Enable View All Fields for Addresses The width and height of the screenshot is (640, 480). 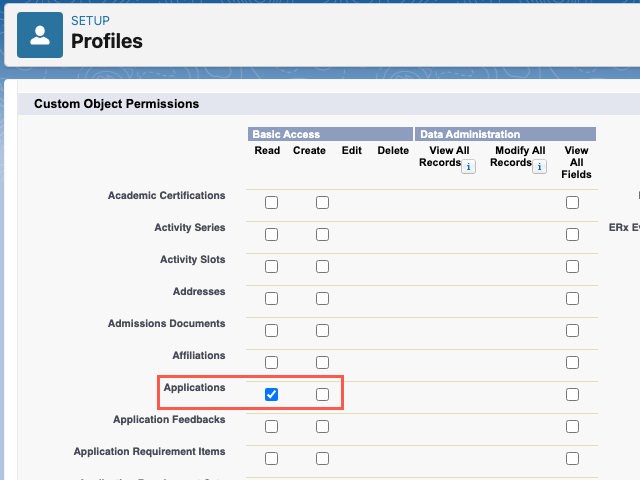pyautogui.click(x=572, y=299)
